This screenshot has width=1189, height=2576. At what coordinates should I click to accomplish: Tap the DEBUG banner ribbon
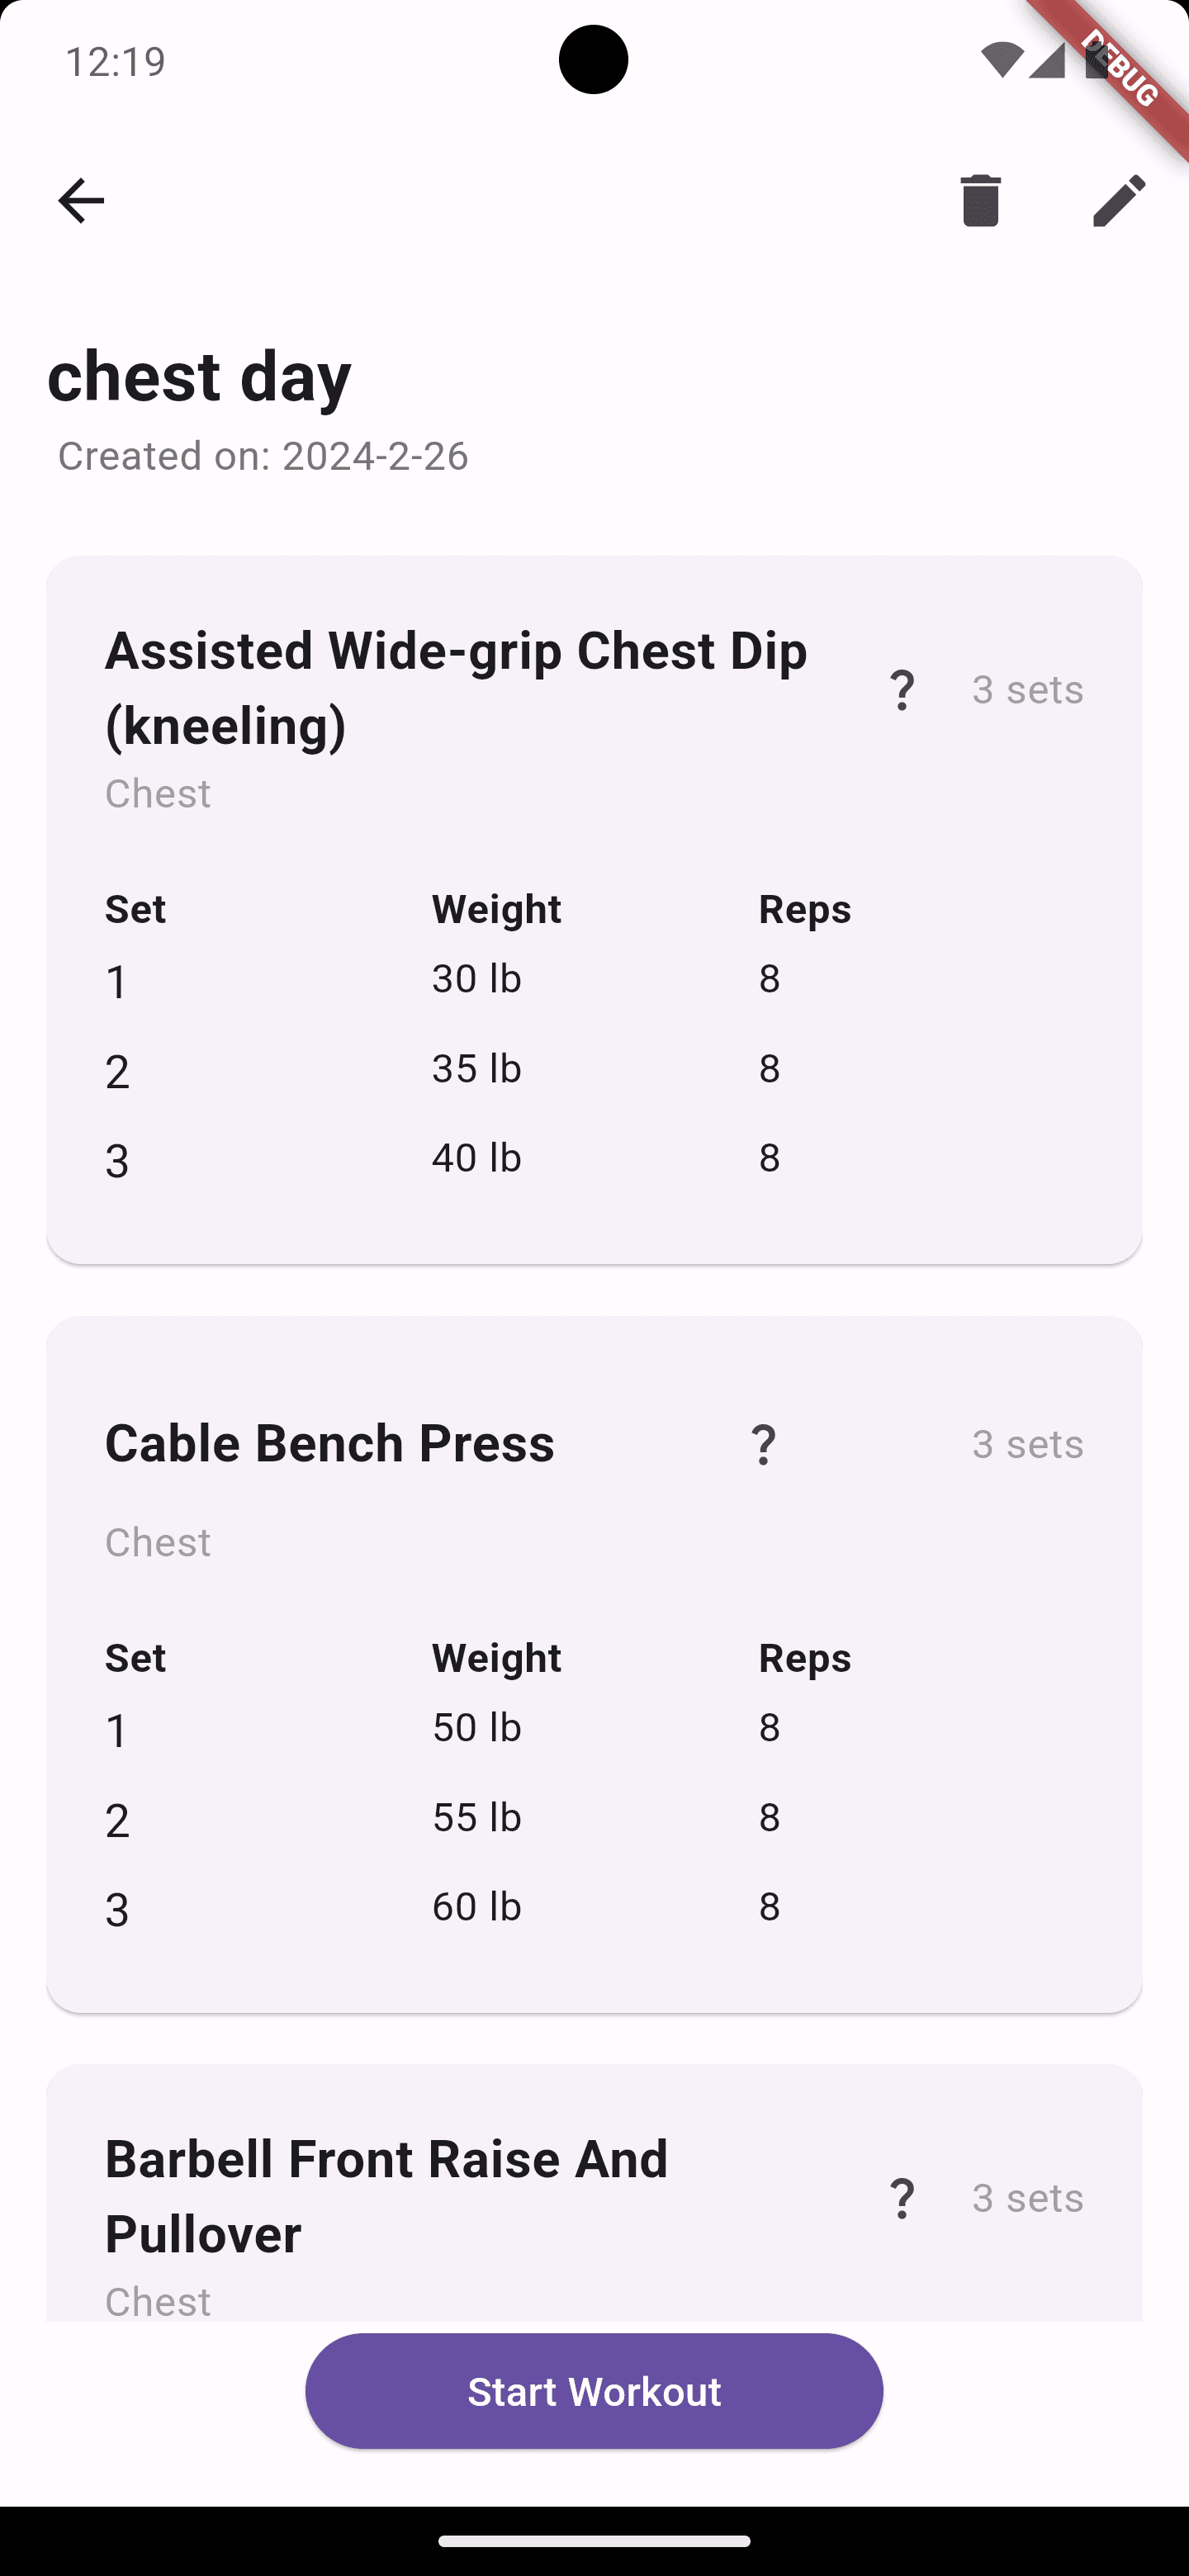(1120, 68)
